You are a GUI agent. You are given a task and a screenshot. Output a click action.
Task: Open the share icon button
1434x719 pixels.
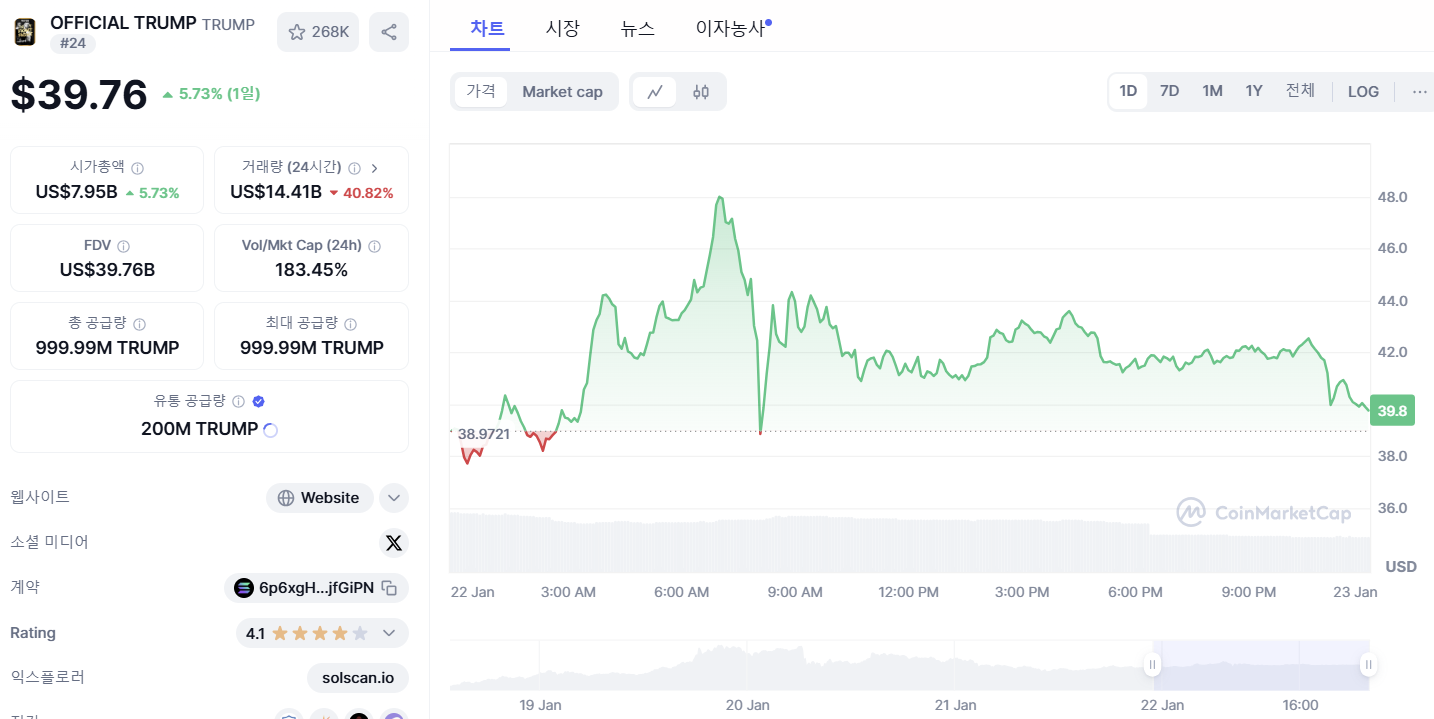(388, 32)
